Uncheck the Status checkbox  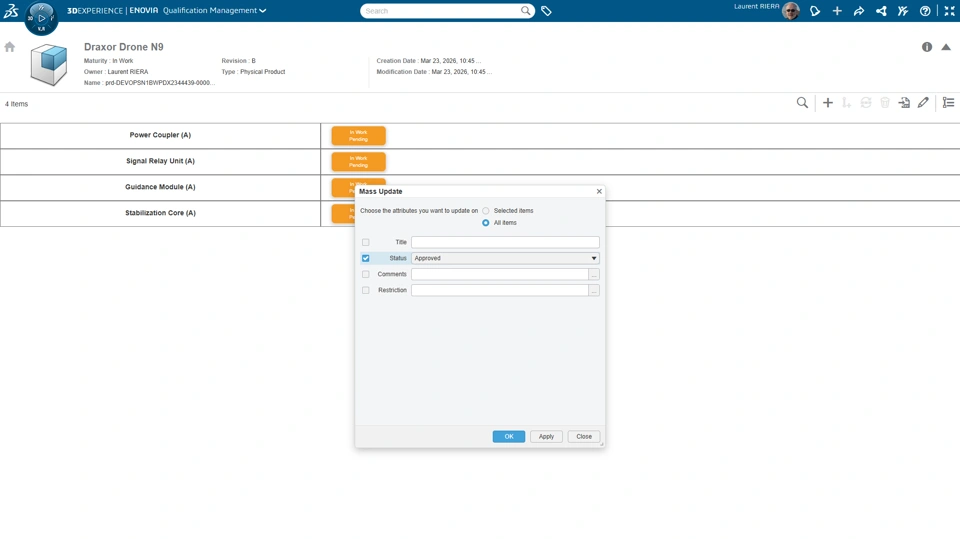[x=366, y=258]
